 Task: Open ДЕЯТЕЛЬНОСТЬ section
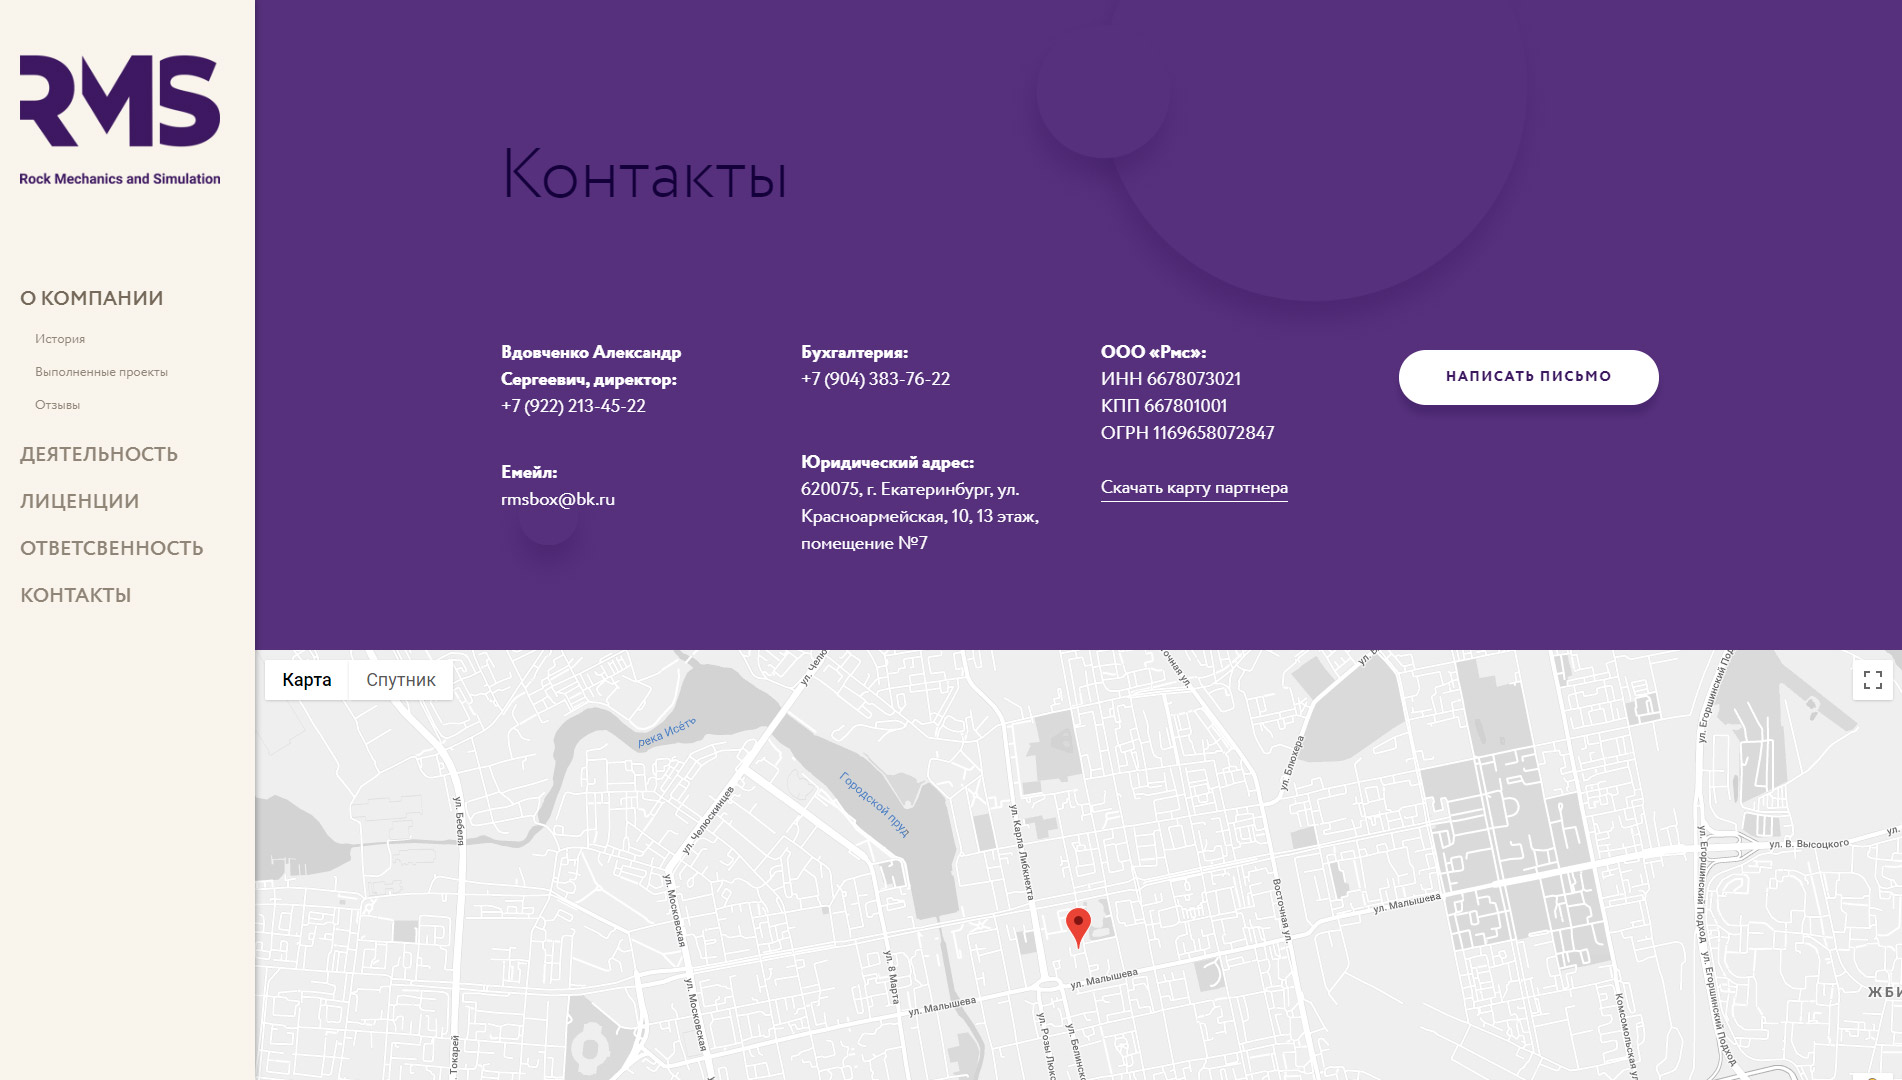tap(99, 454)
